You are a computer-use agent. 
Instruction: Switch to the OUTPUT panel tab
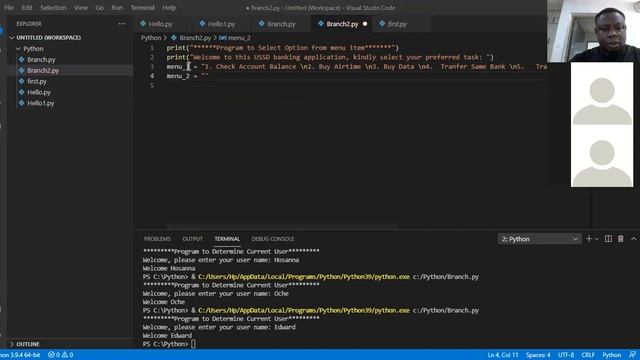192,239
